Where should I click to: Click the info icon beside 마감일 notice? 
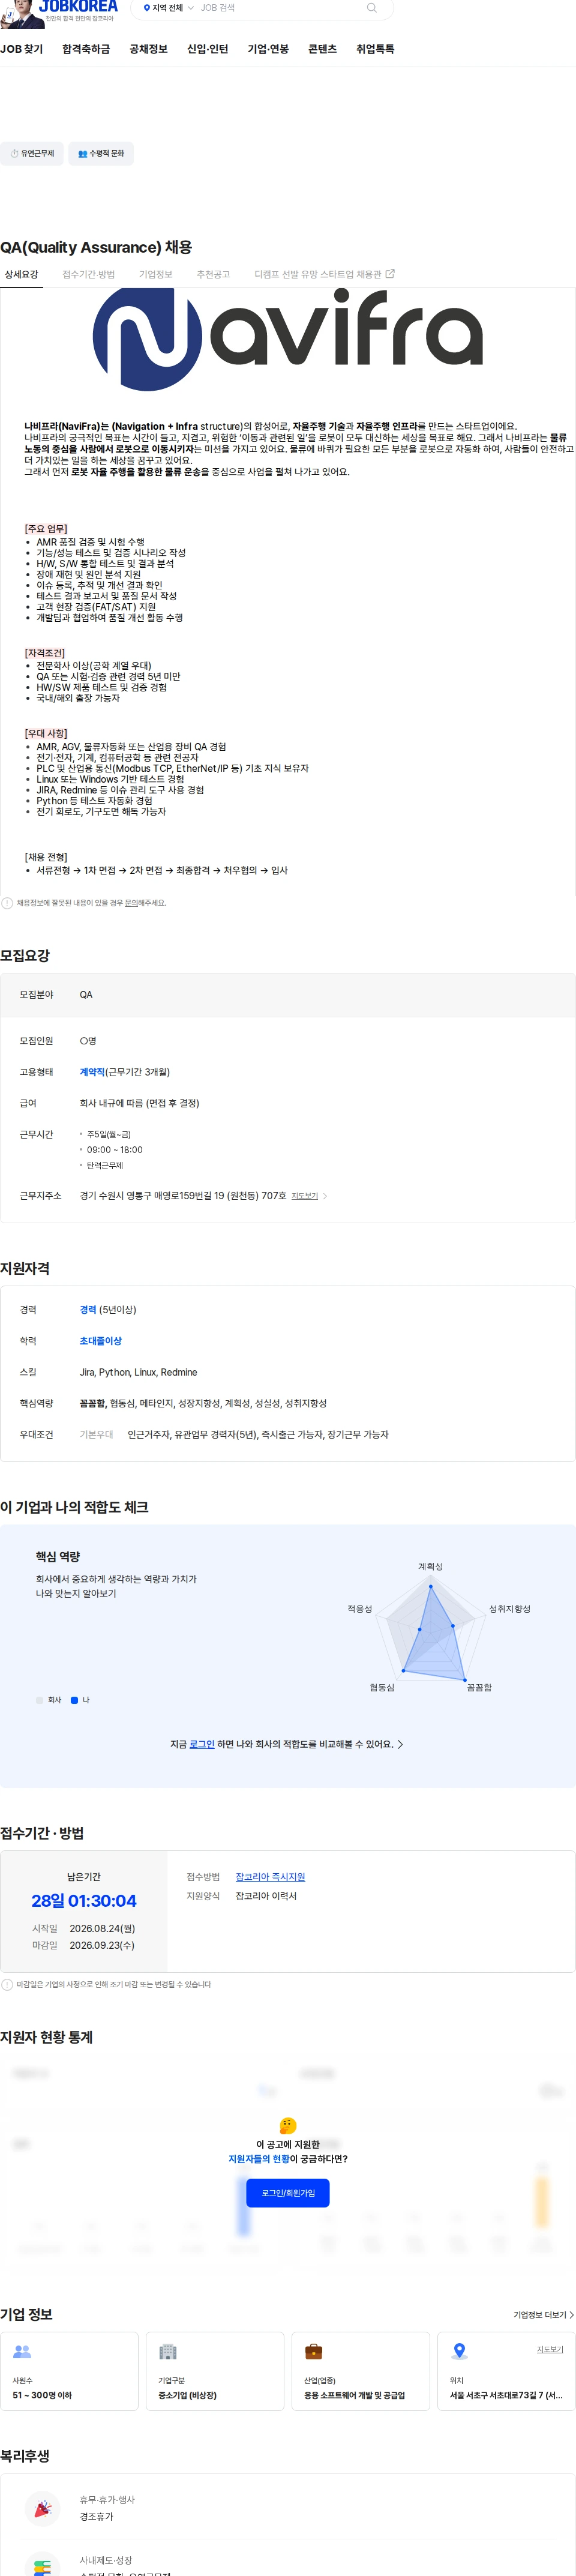pos(7,1985)
